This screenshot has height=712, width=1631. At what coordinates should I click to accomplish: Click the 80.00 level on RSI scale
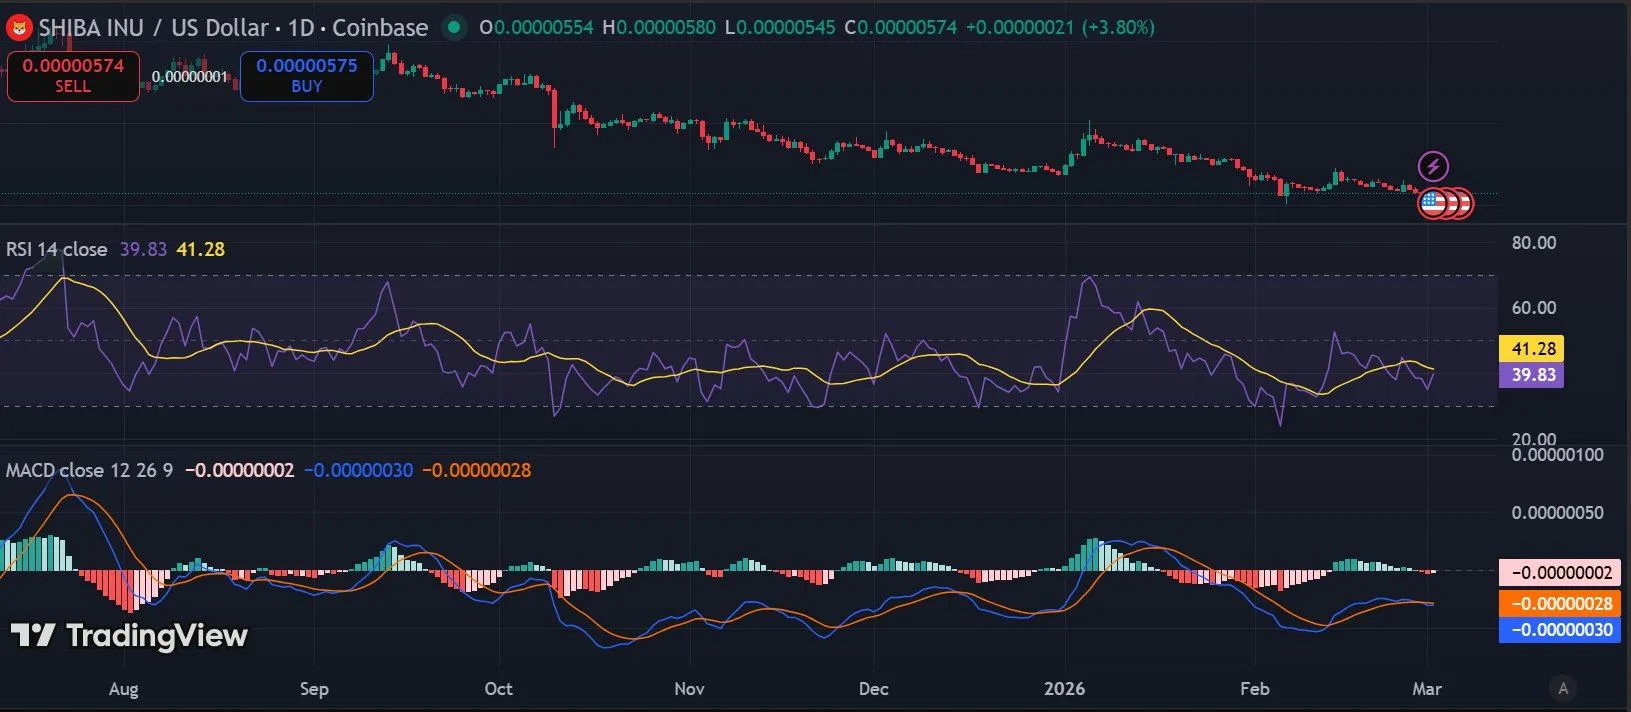[1533, 243]
